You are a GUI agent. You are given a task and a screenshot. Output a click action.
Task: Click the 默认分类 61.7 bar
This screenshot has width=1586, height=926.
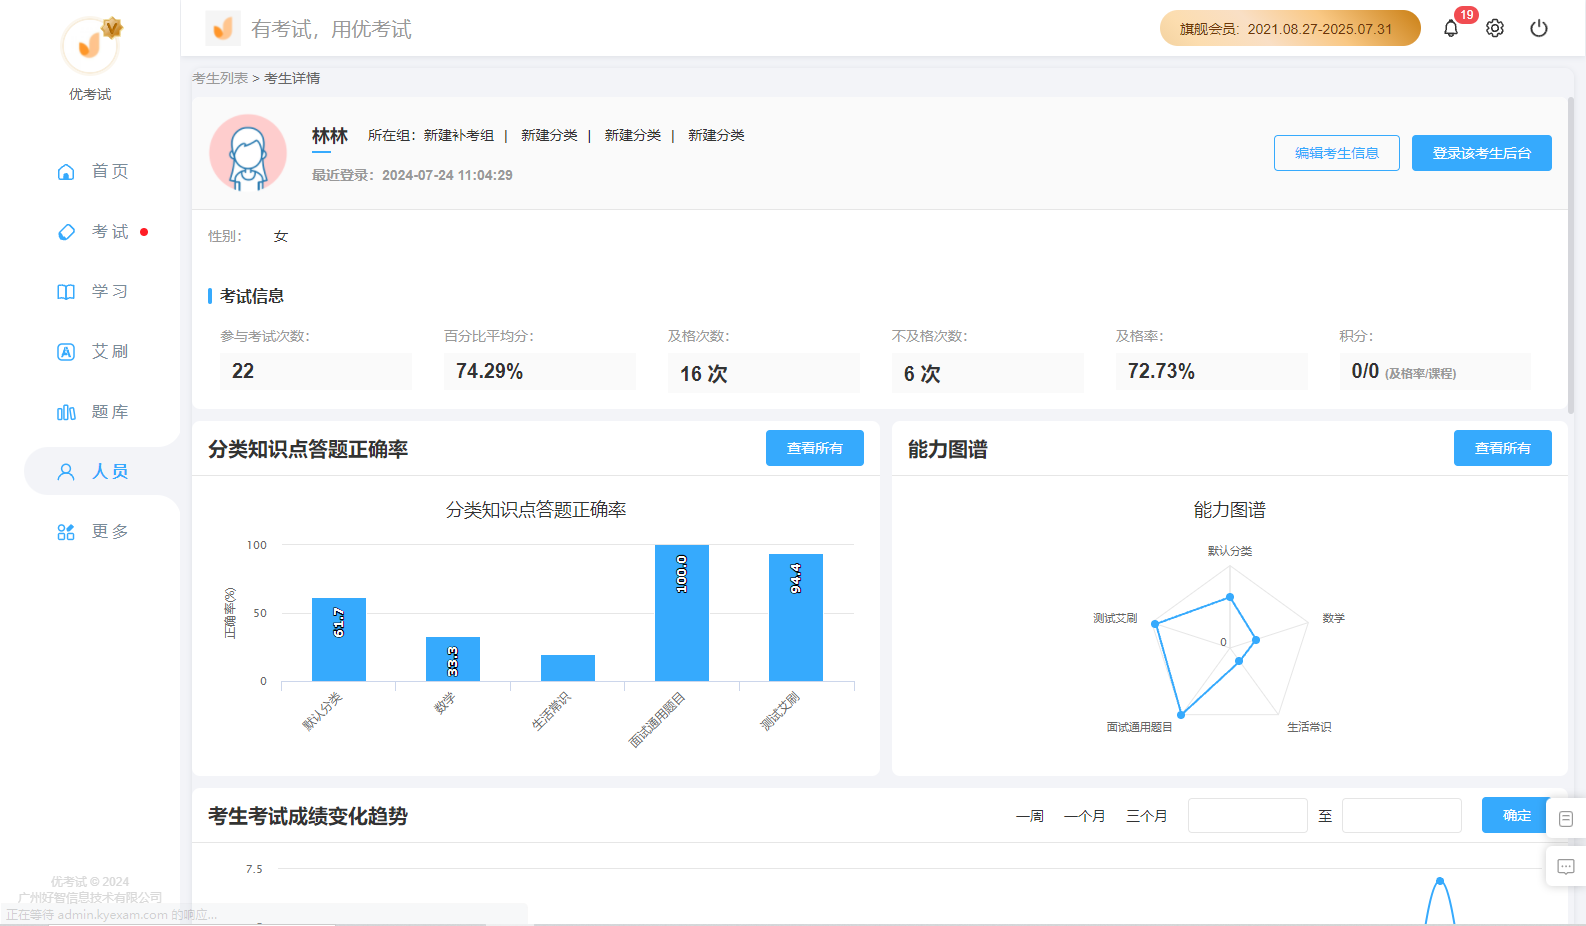pyautogui.click(x=339, y=639)
